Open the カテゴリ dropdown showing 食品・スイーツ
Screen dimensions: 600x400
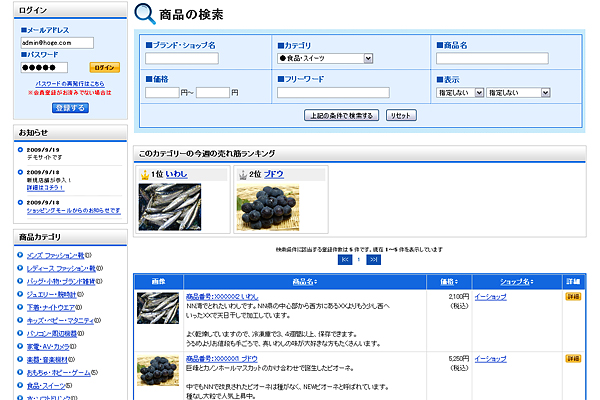tap(325, 58)
